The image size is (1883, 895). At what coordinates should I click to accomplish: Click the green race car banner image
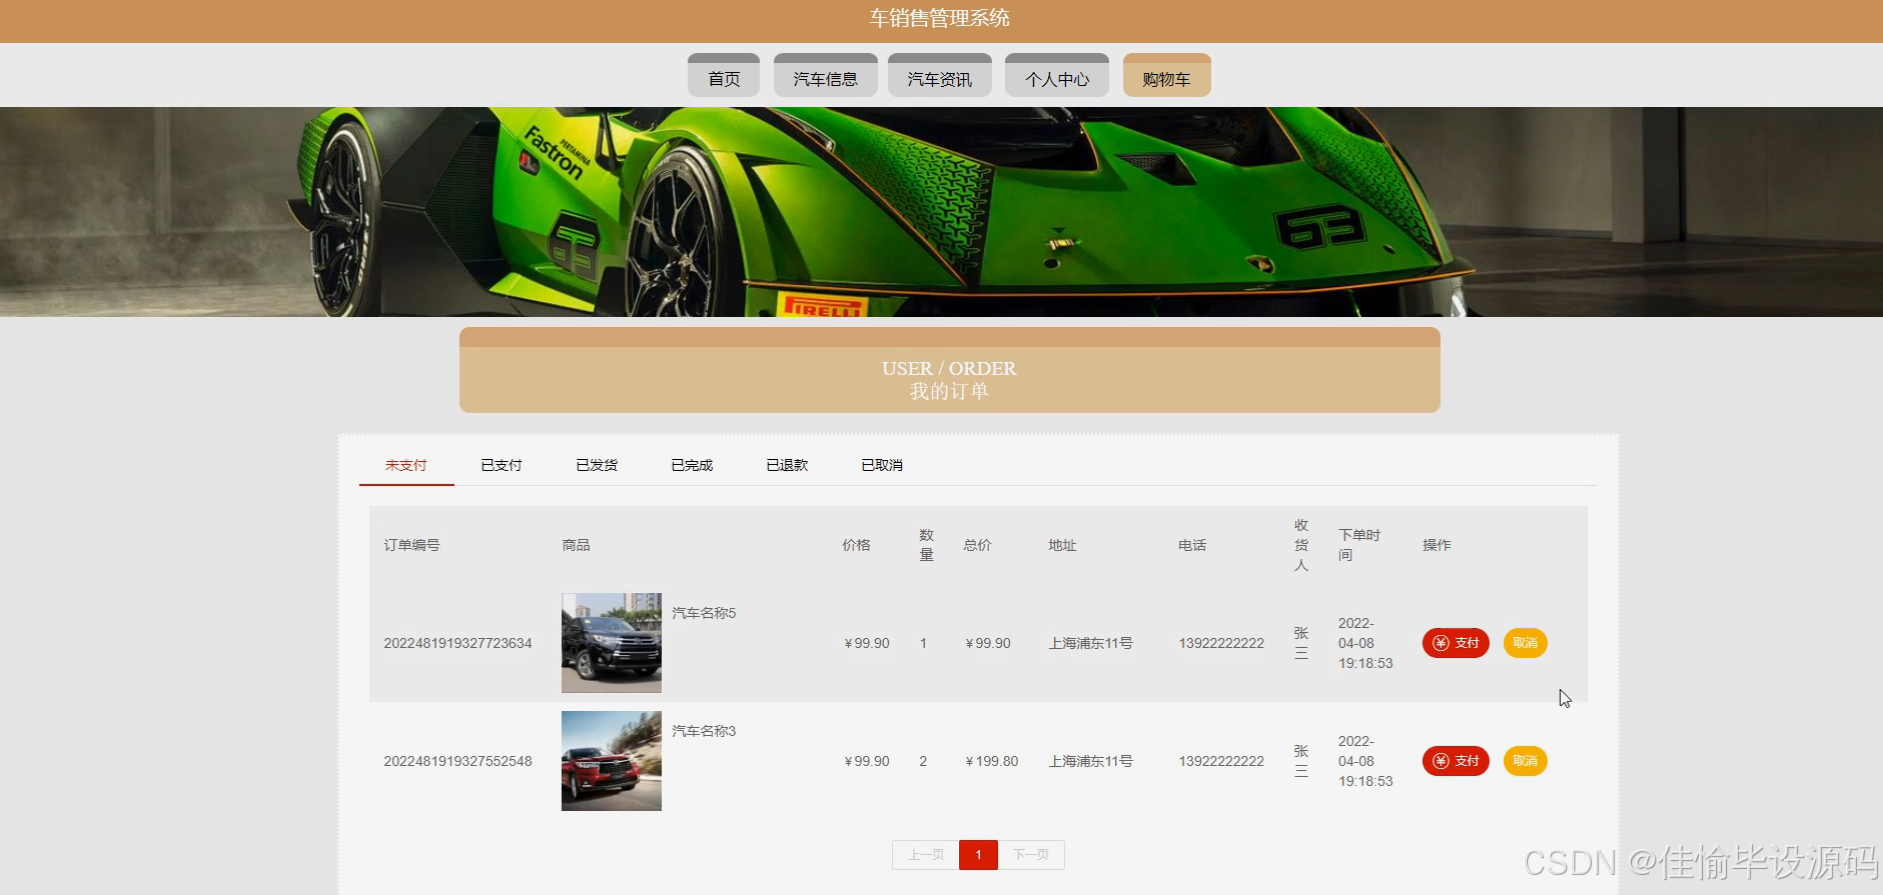(x=941, y=212)
